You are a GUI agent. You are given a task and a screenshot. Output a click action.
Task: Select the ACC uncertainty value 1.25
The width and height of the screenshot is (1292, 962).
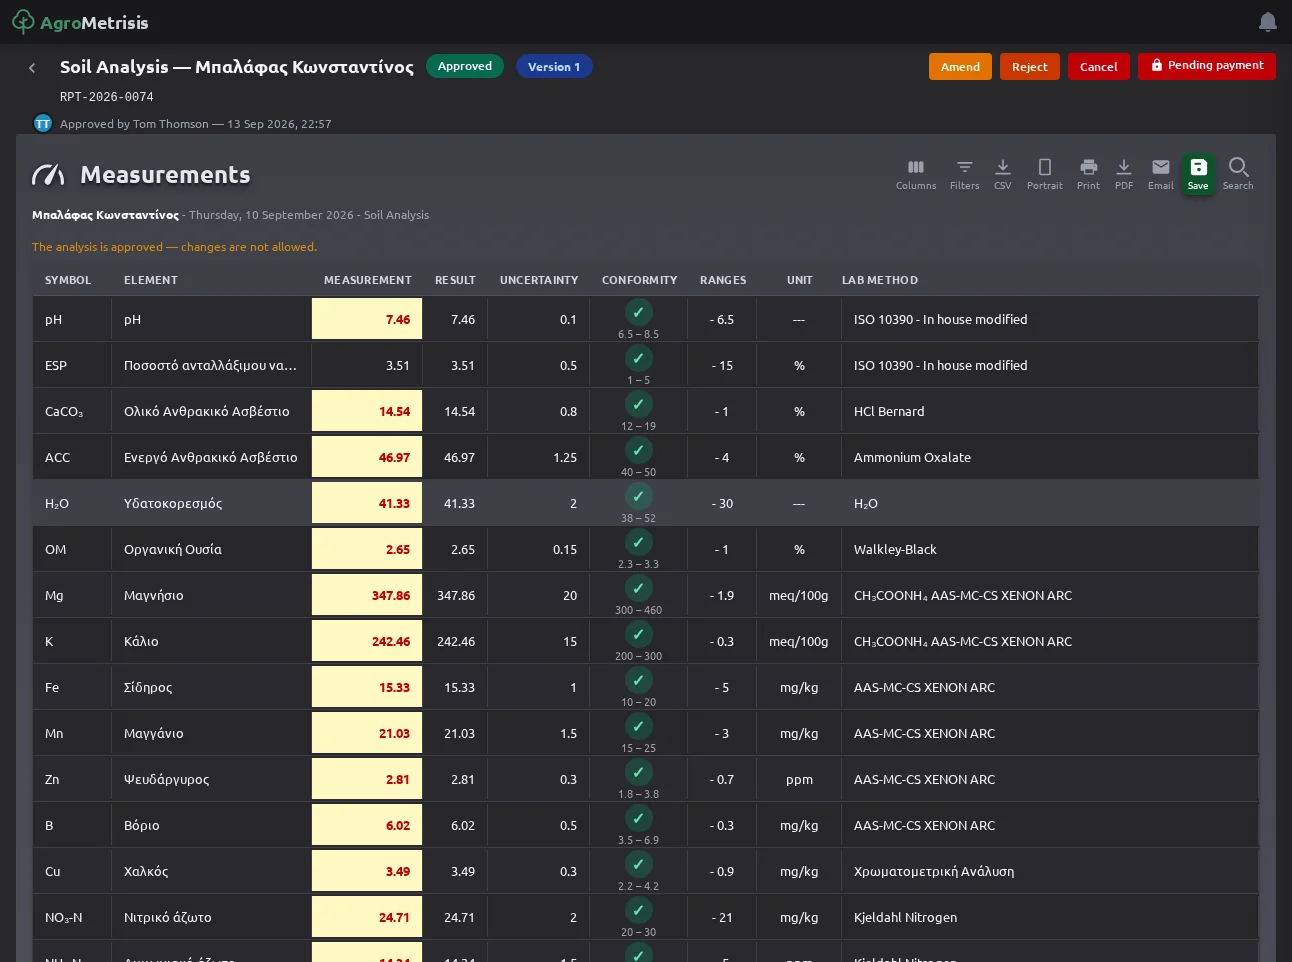pos(565,457)
